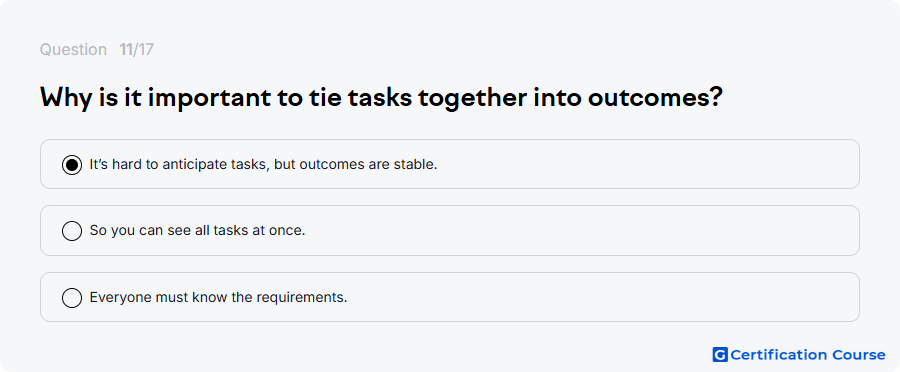
Task: Select 'So you can see all tasks' radio
Action: 72,231
